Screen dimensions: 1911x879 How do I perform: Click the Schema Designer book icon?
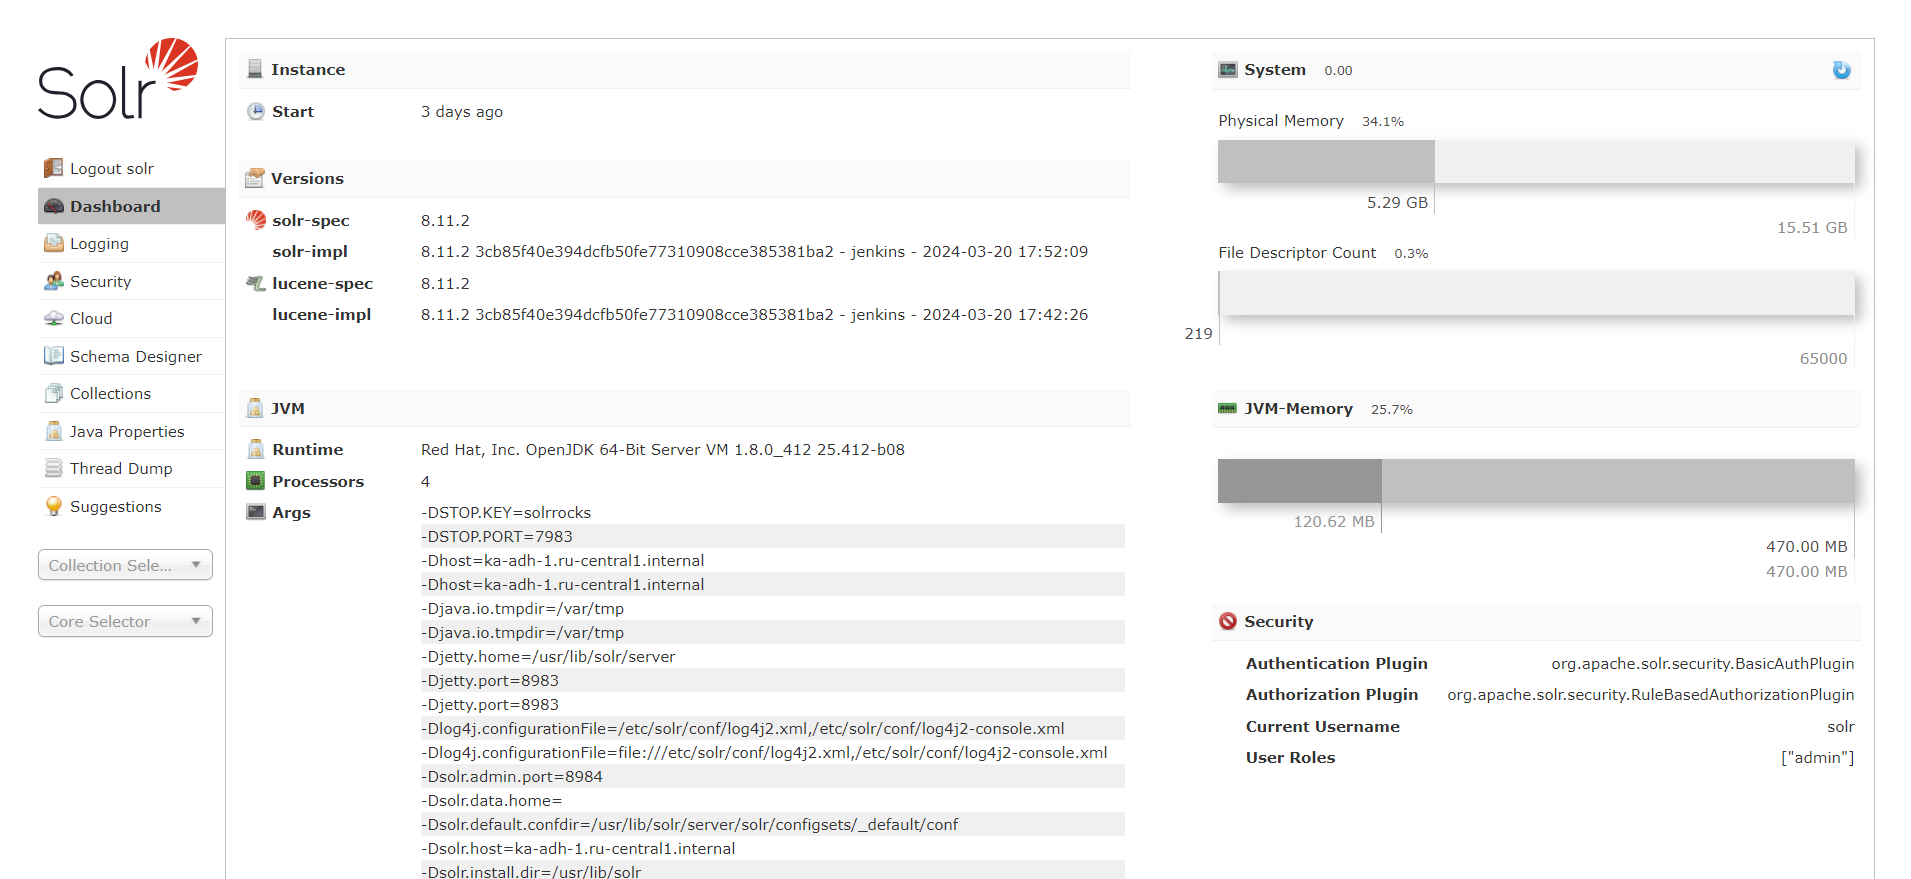(x=54, y=356)
